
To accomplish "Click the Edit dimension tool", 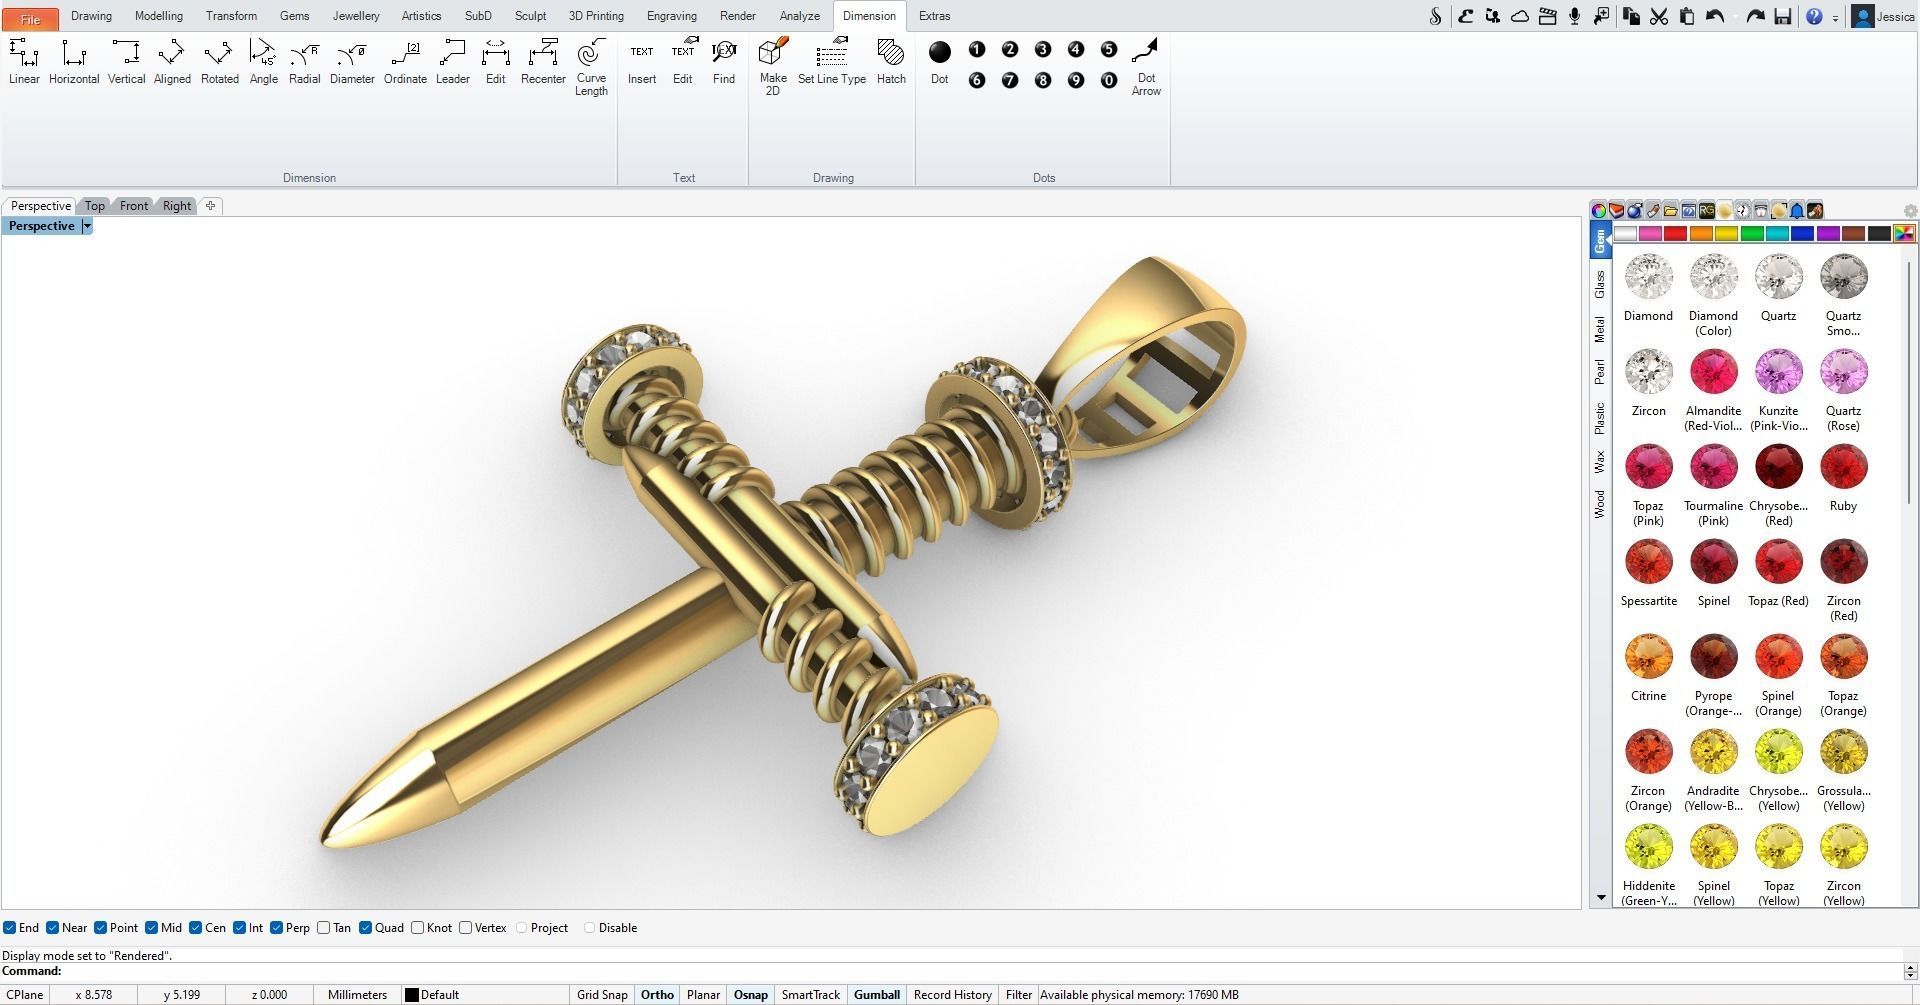I will (495, 62).
